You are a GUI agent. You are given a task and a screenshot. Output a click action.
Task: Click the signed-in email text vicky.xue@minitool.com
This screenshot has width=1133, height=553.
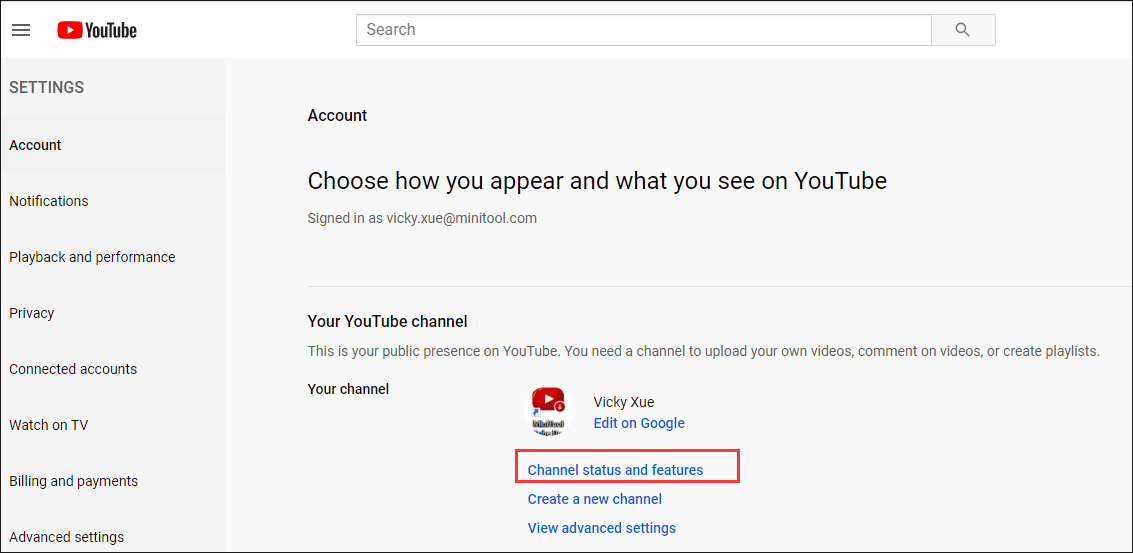(x=462, y=218)
